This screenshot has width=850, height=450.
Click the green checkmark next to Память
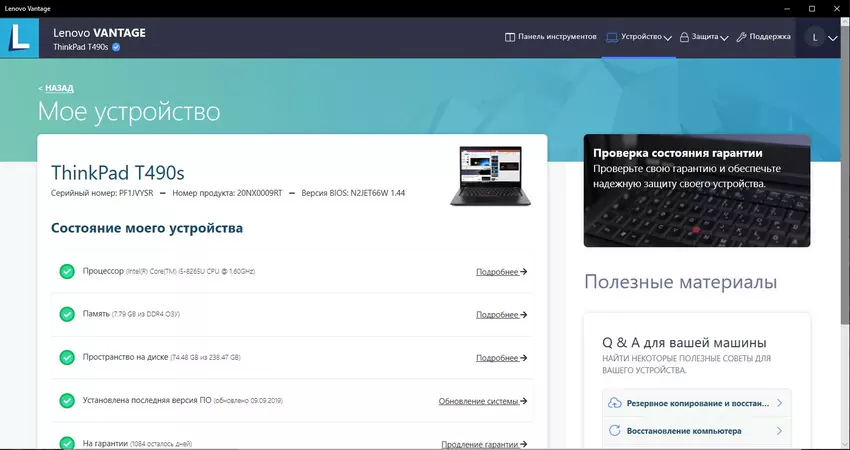pyautogui.click(x=67, y=314)
